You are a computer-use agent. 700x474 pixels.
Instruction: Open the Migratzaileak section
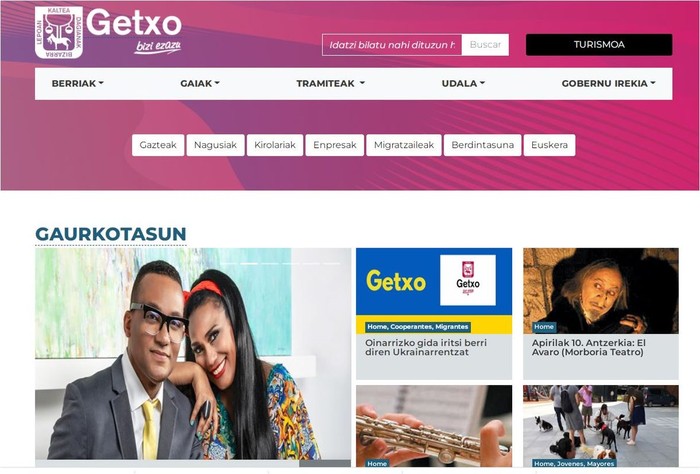pyautogui.click(x=404, y=145)
